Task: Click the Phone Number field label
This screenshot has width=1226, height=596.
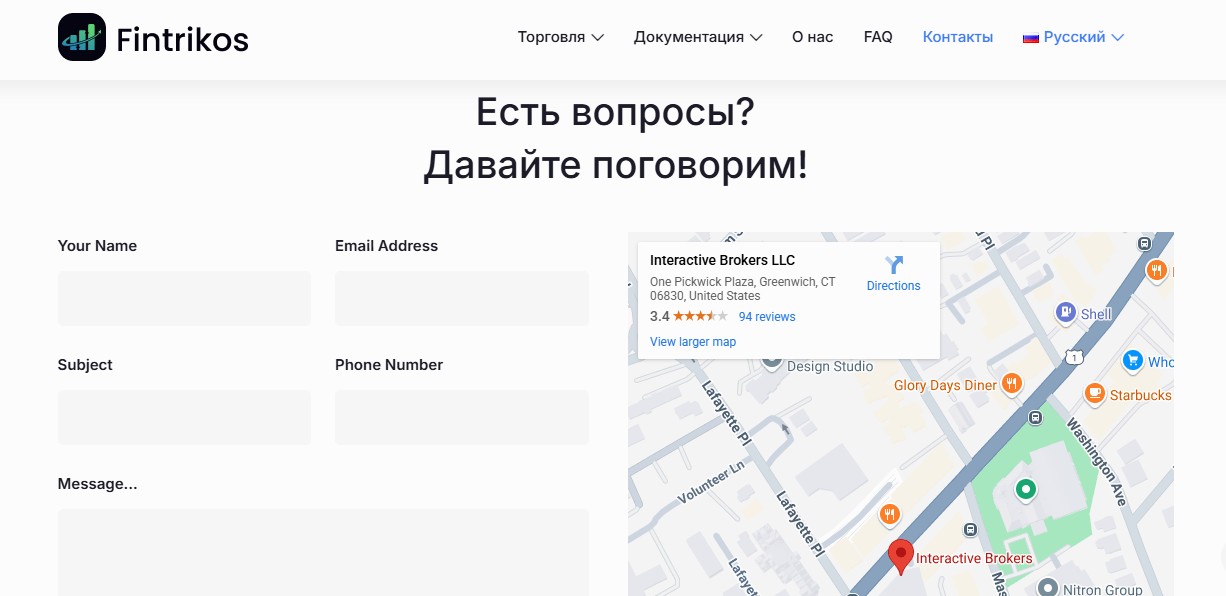Action: pos(389,365)
